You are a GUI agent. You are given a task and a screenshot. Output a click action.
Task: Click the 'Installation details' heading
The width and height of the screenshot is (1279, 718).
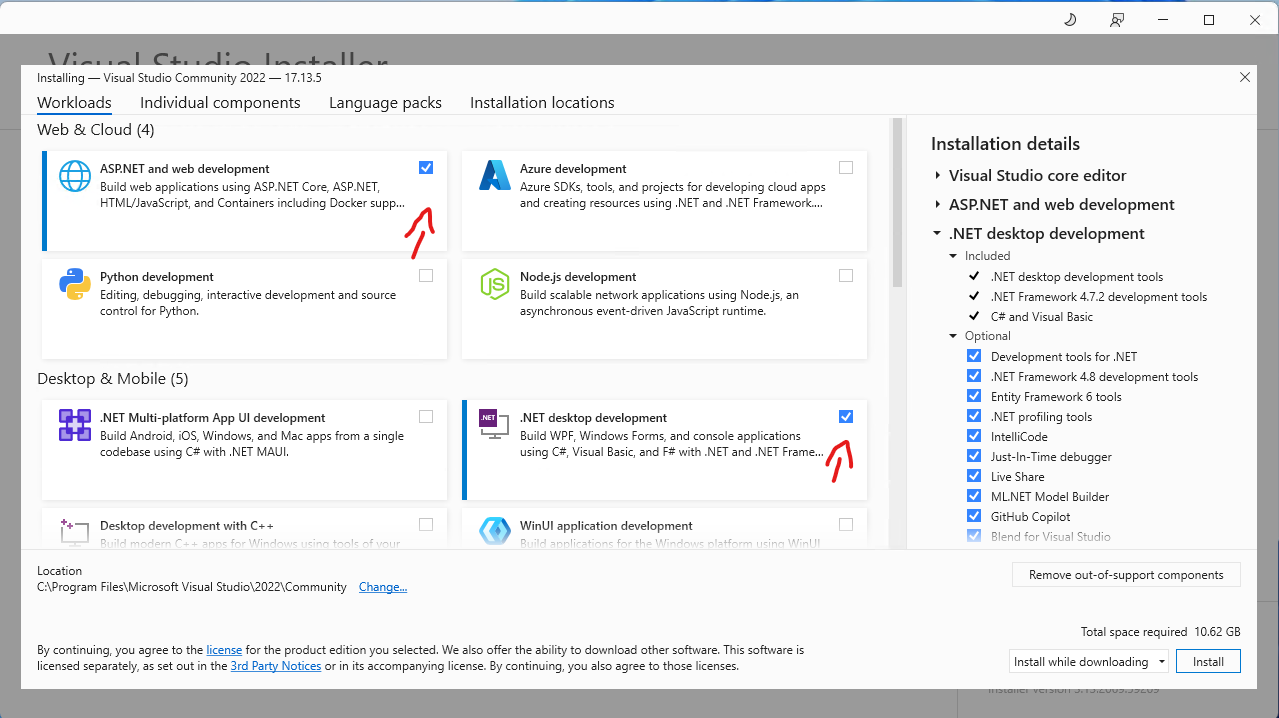tap(1005, 144)
